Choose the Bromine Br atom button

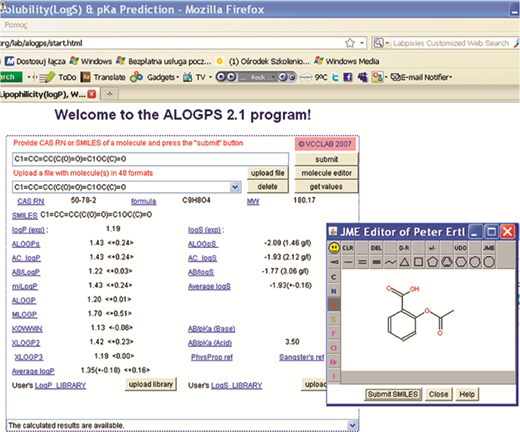click(334, 362)
